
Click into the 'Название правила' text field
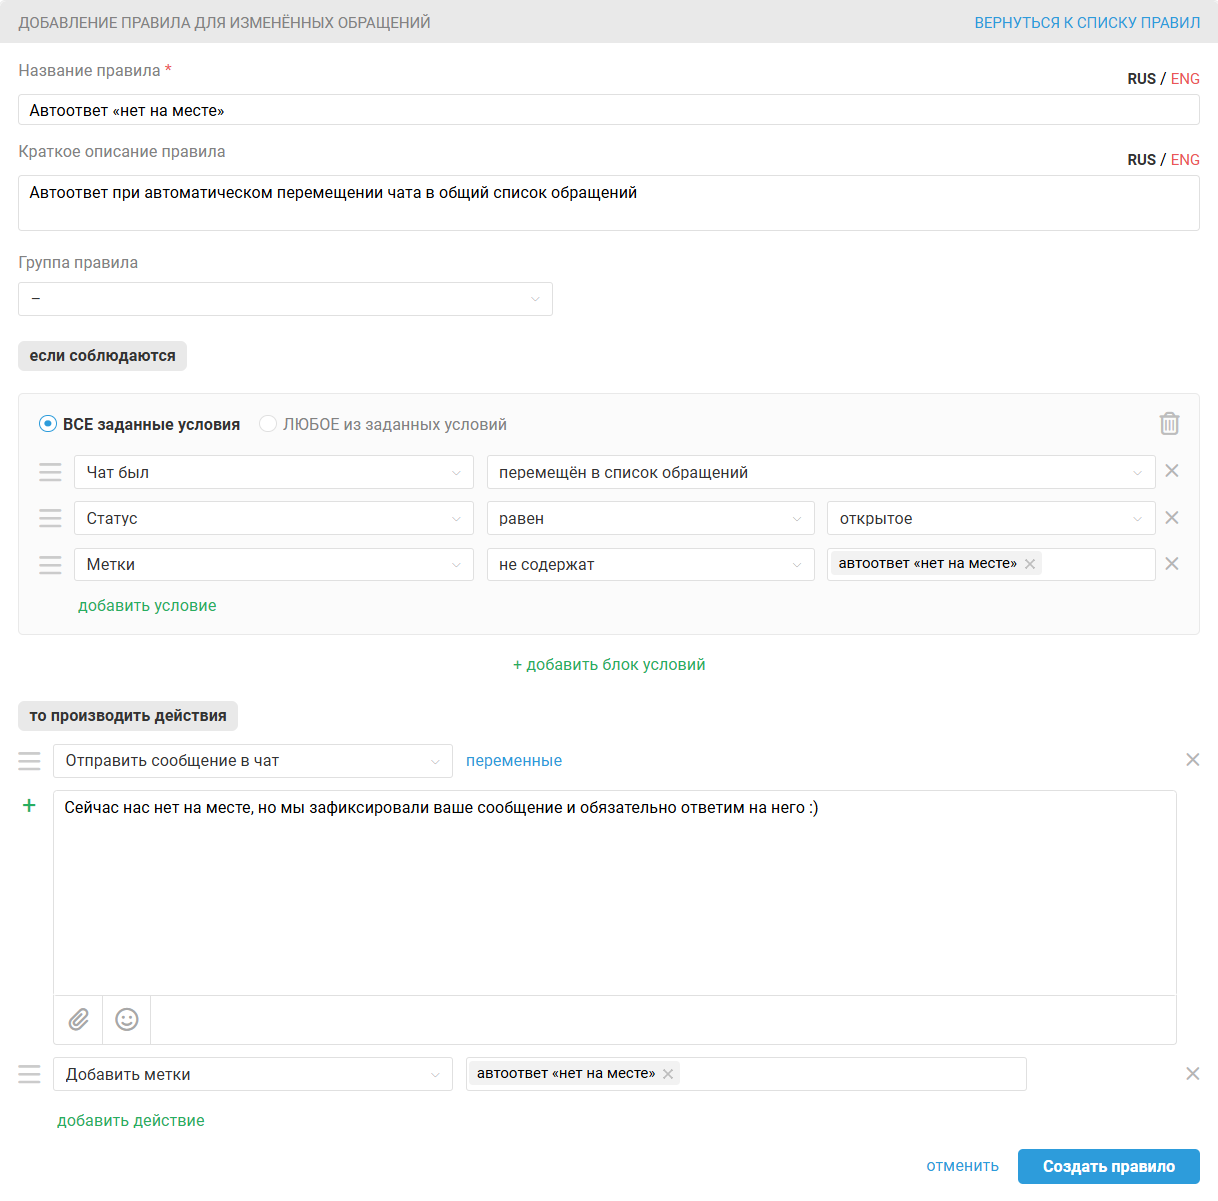click(x=608, y=110)
